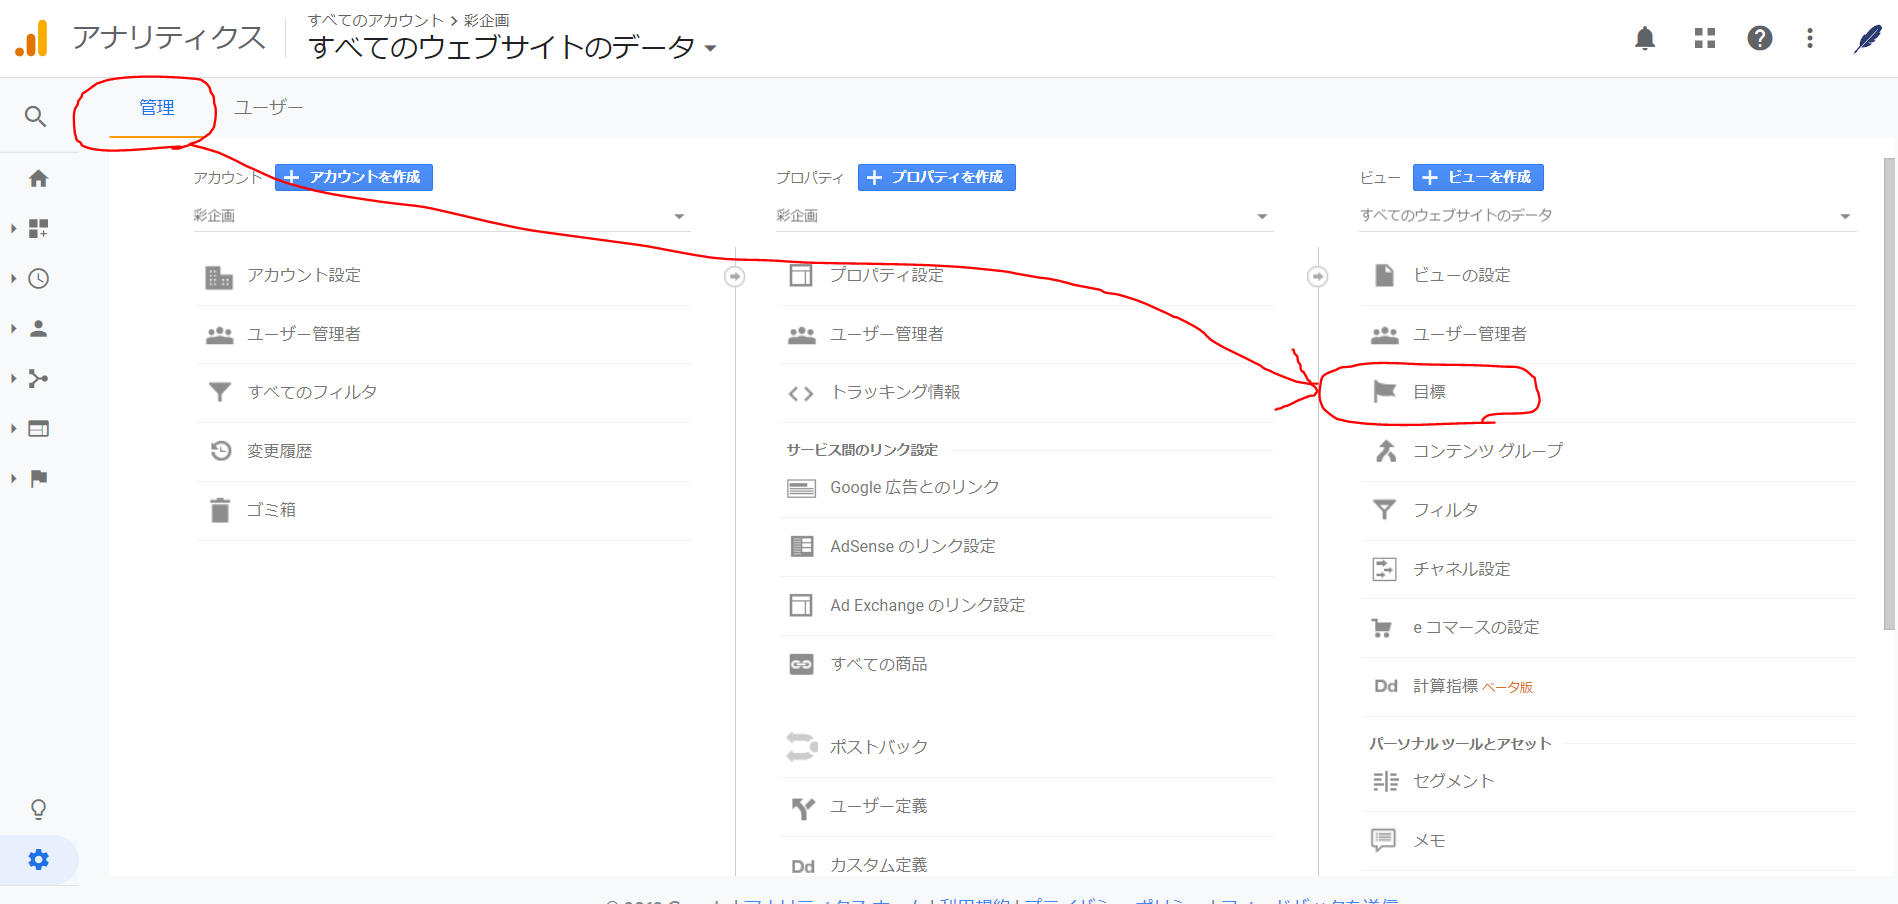
Task: Open the Customization dashboard icon in the sidebar
Action: (38, 229)
